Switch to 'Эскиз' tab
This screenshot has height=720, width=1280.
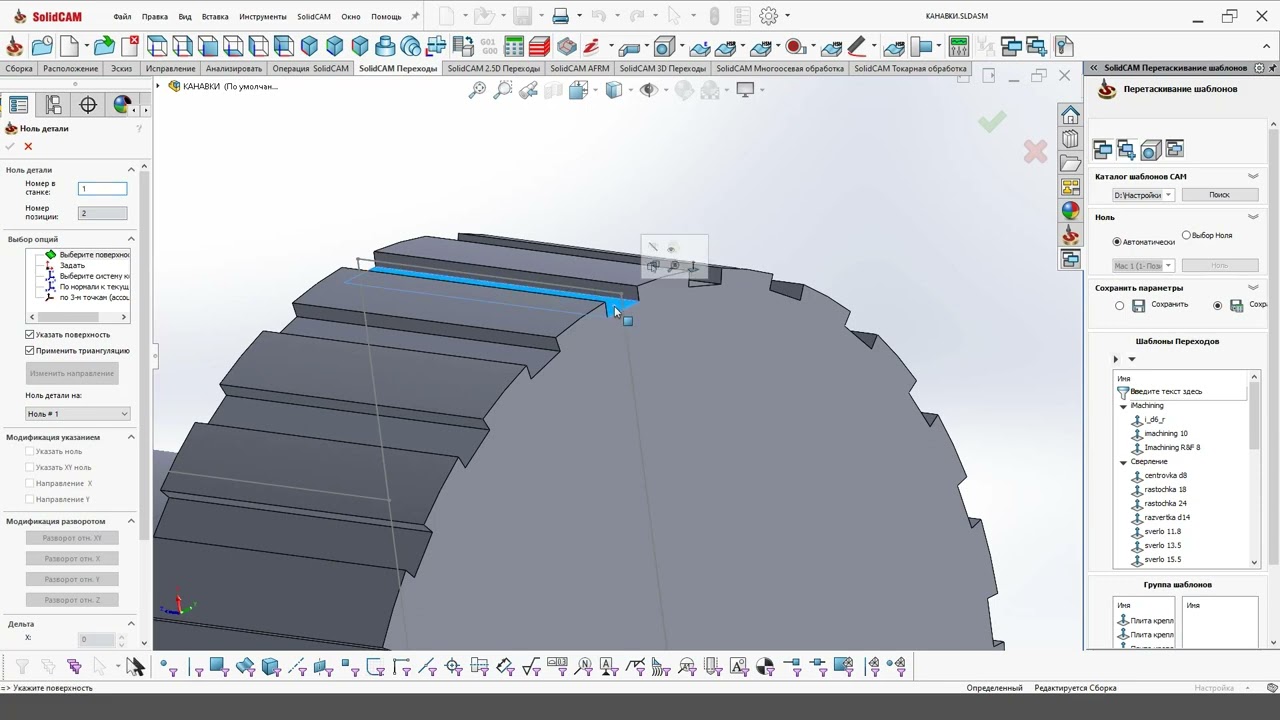coord(121,69)
